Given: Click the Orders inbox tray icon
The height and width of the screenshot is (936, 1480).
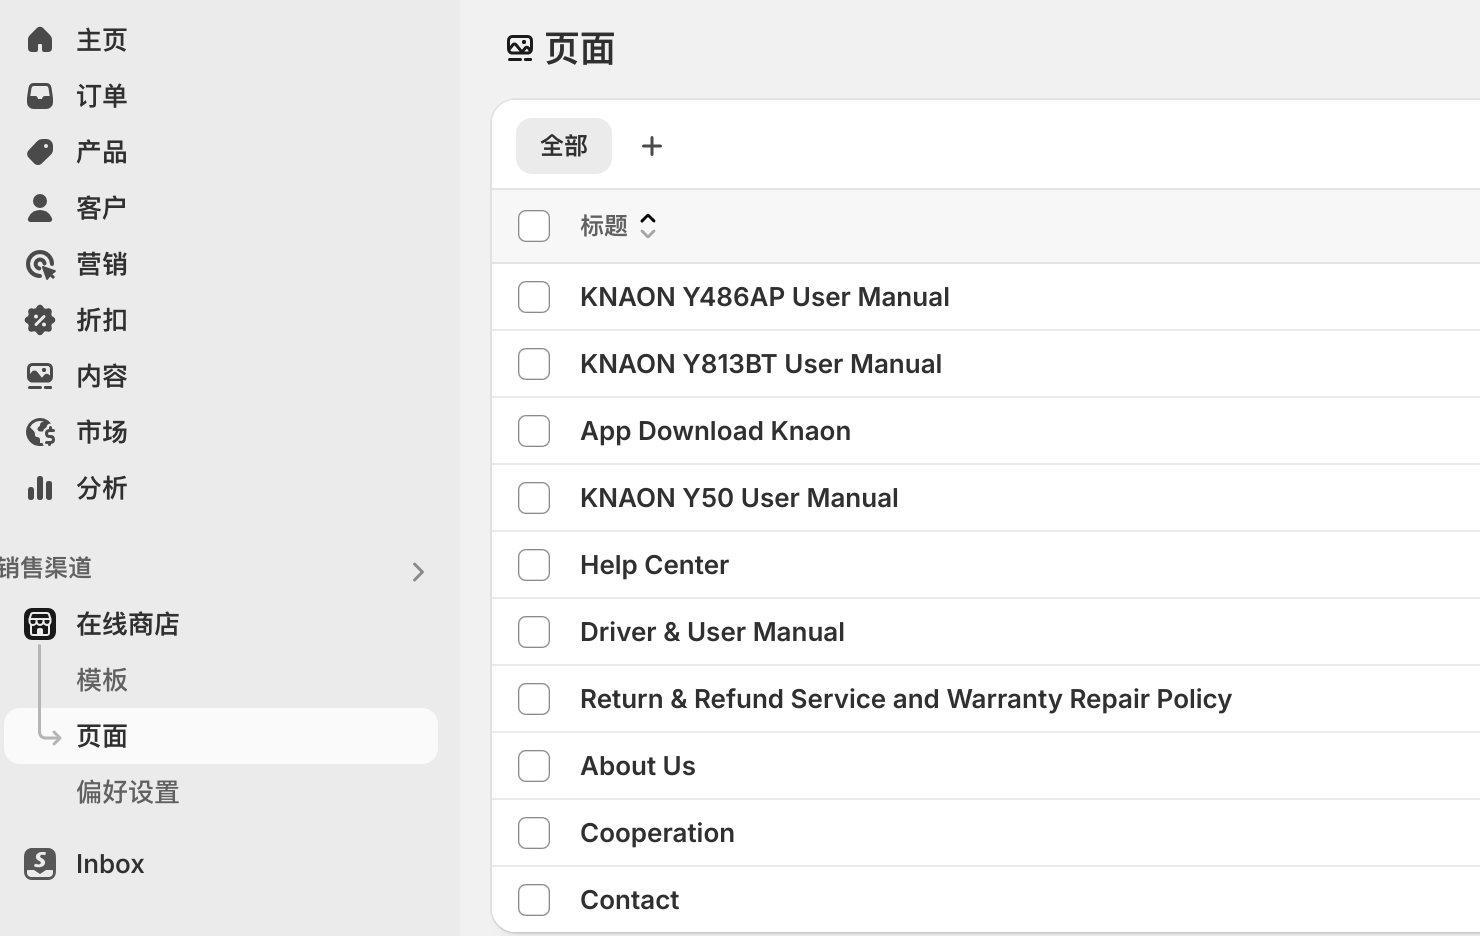Looking at the screenshot, I should pos(40,96).
